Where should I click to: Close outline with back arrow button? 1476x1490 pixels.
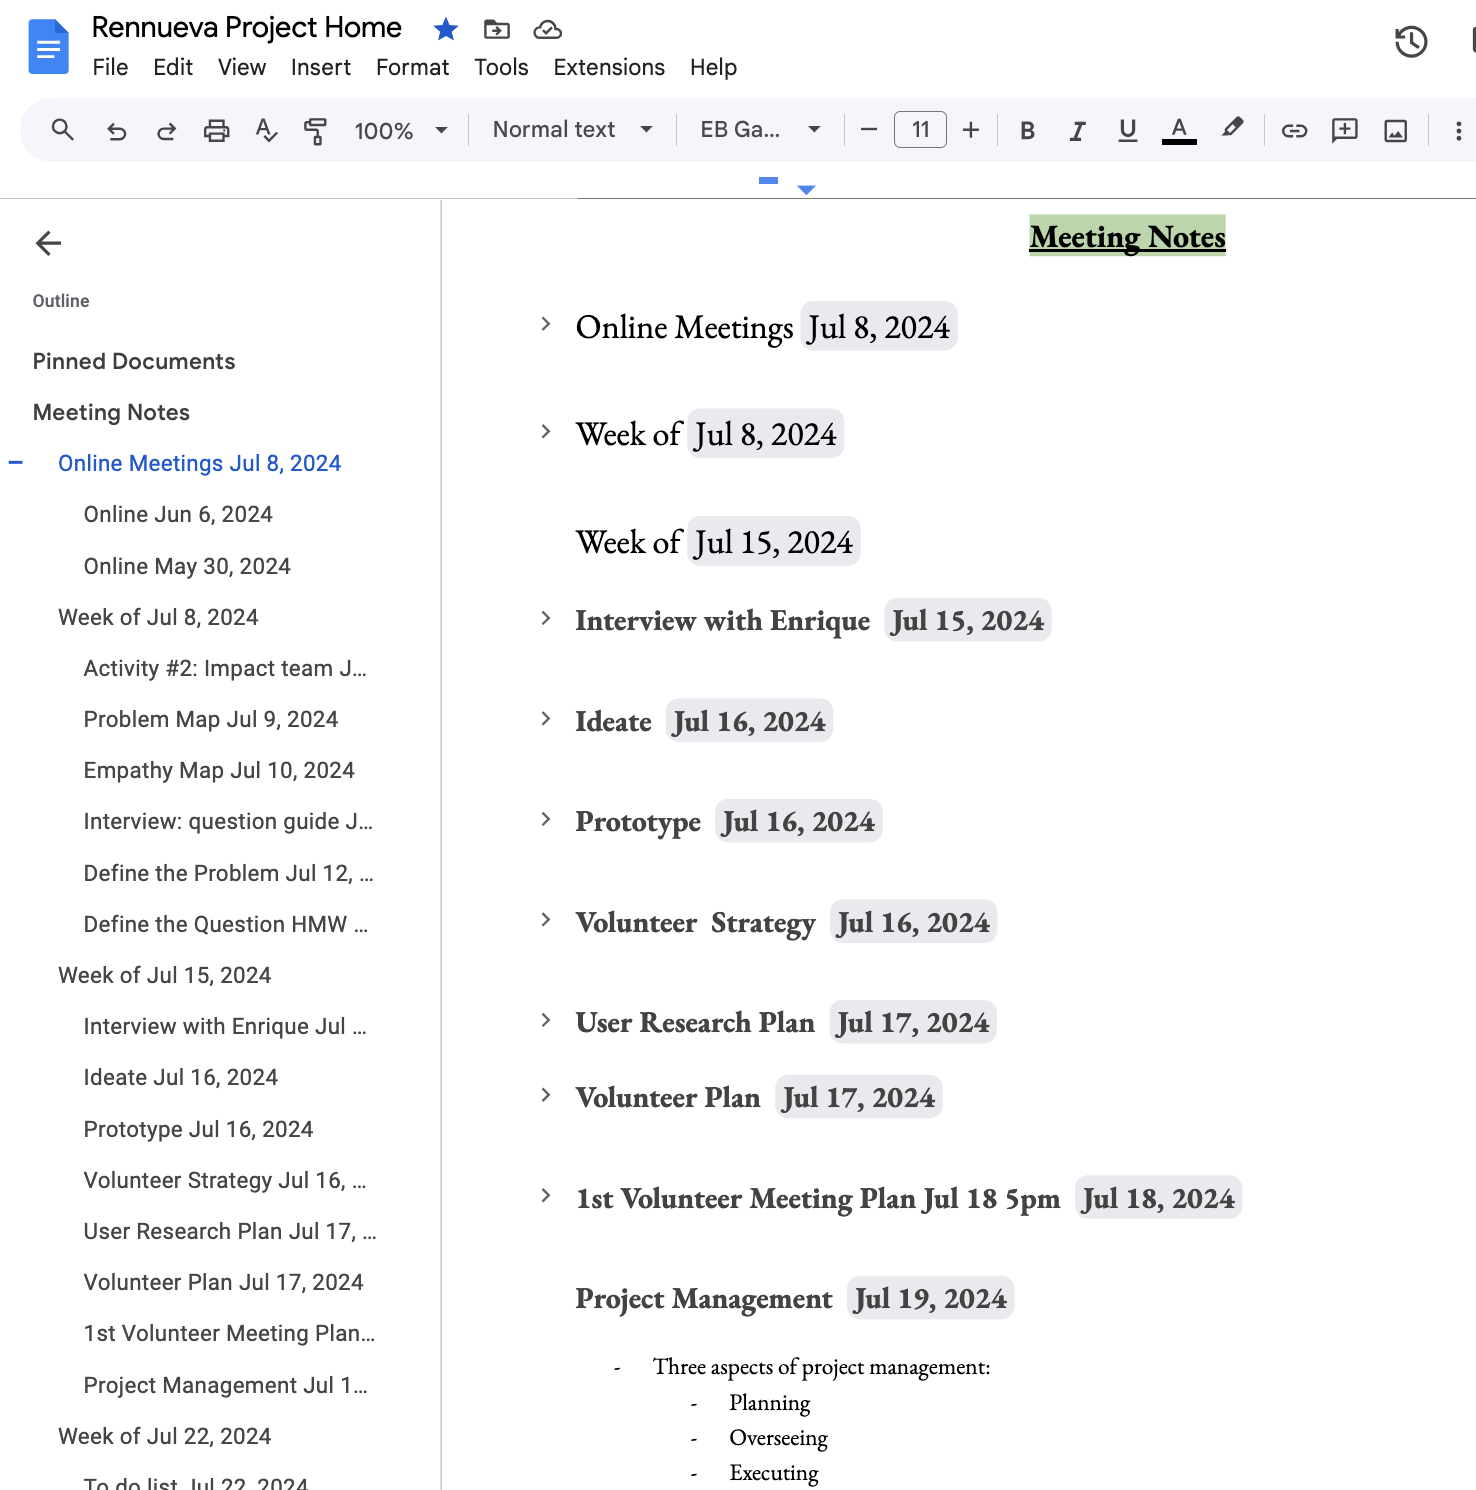point(48,243)
